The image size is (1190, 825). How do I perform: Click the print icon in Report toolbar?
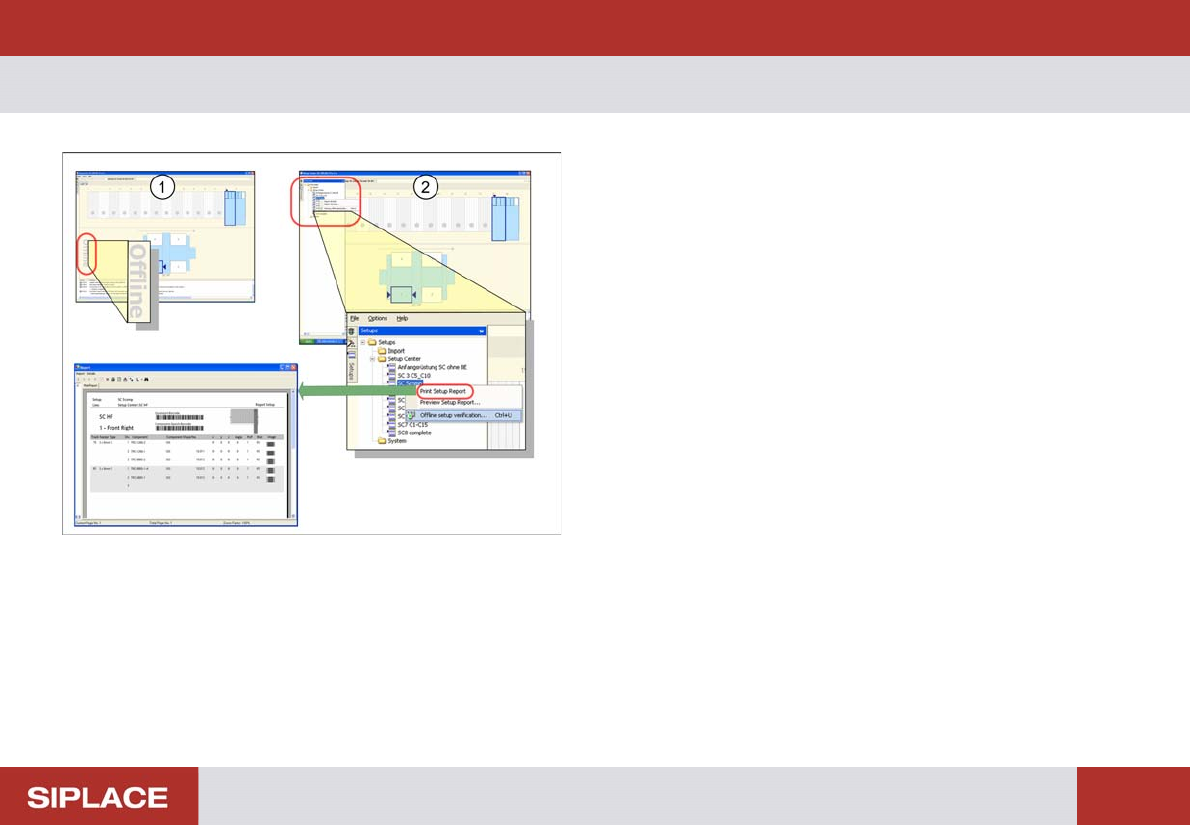[113, 379]
